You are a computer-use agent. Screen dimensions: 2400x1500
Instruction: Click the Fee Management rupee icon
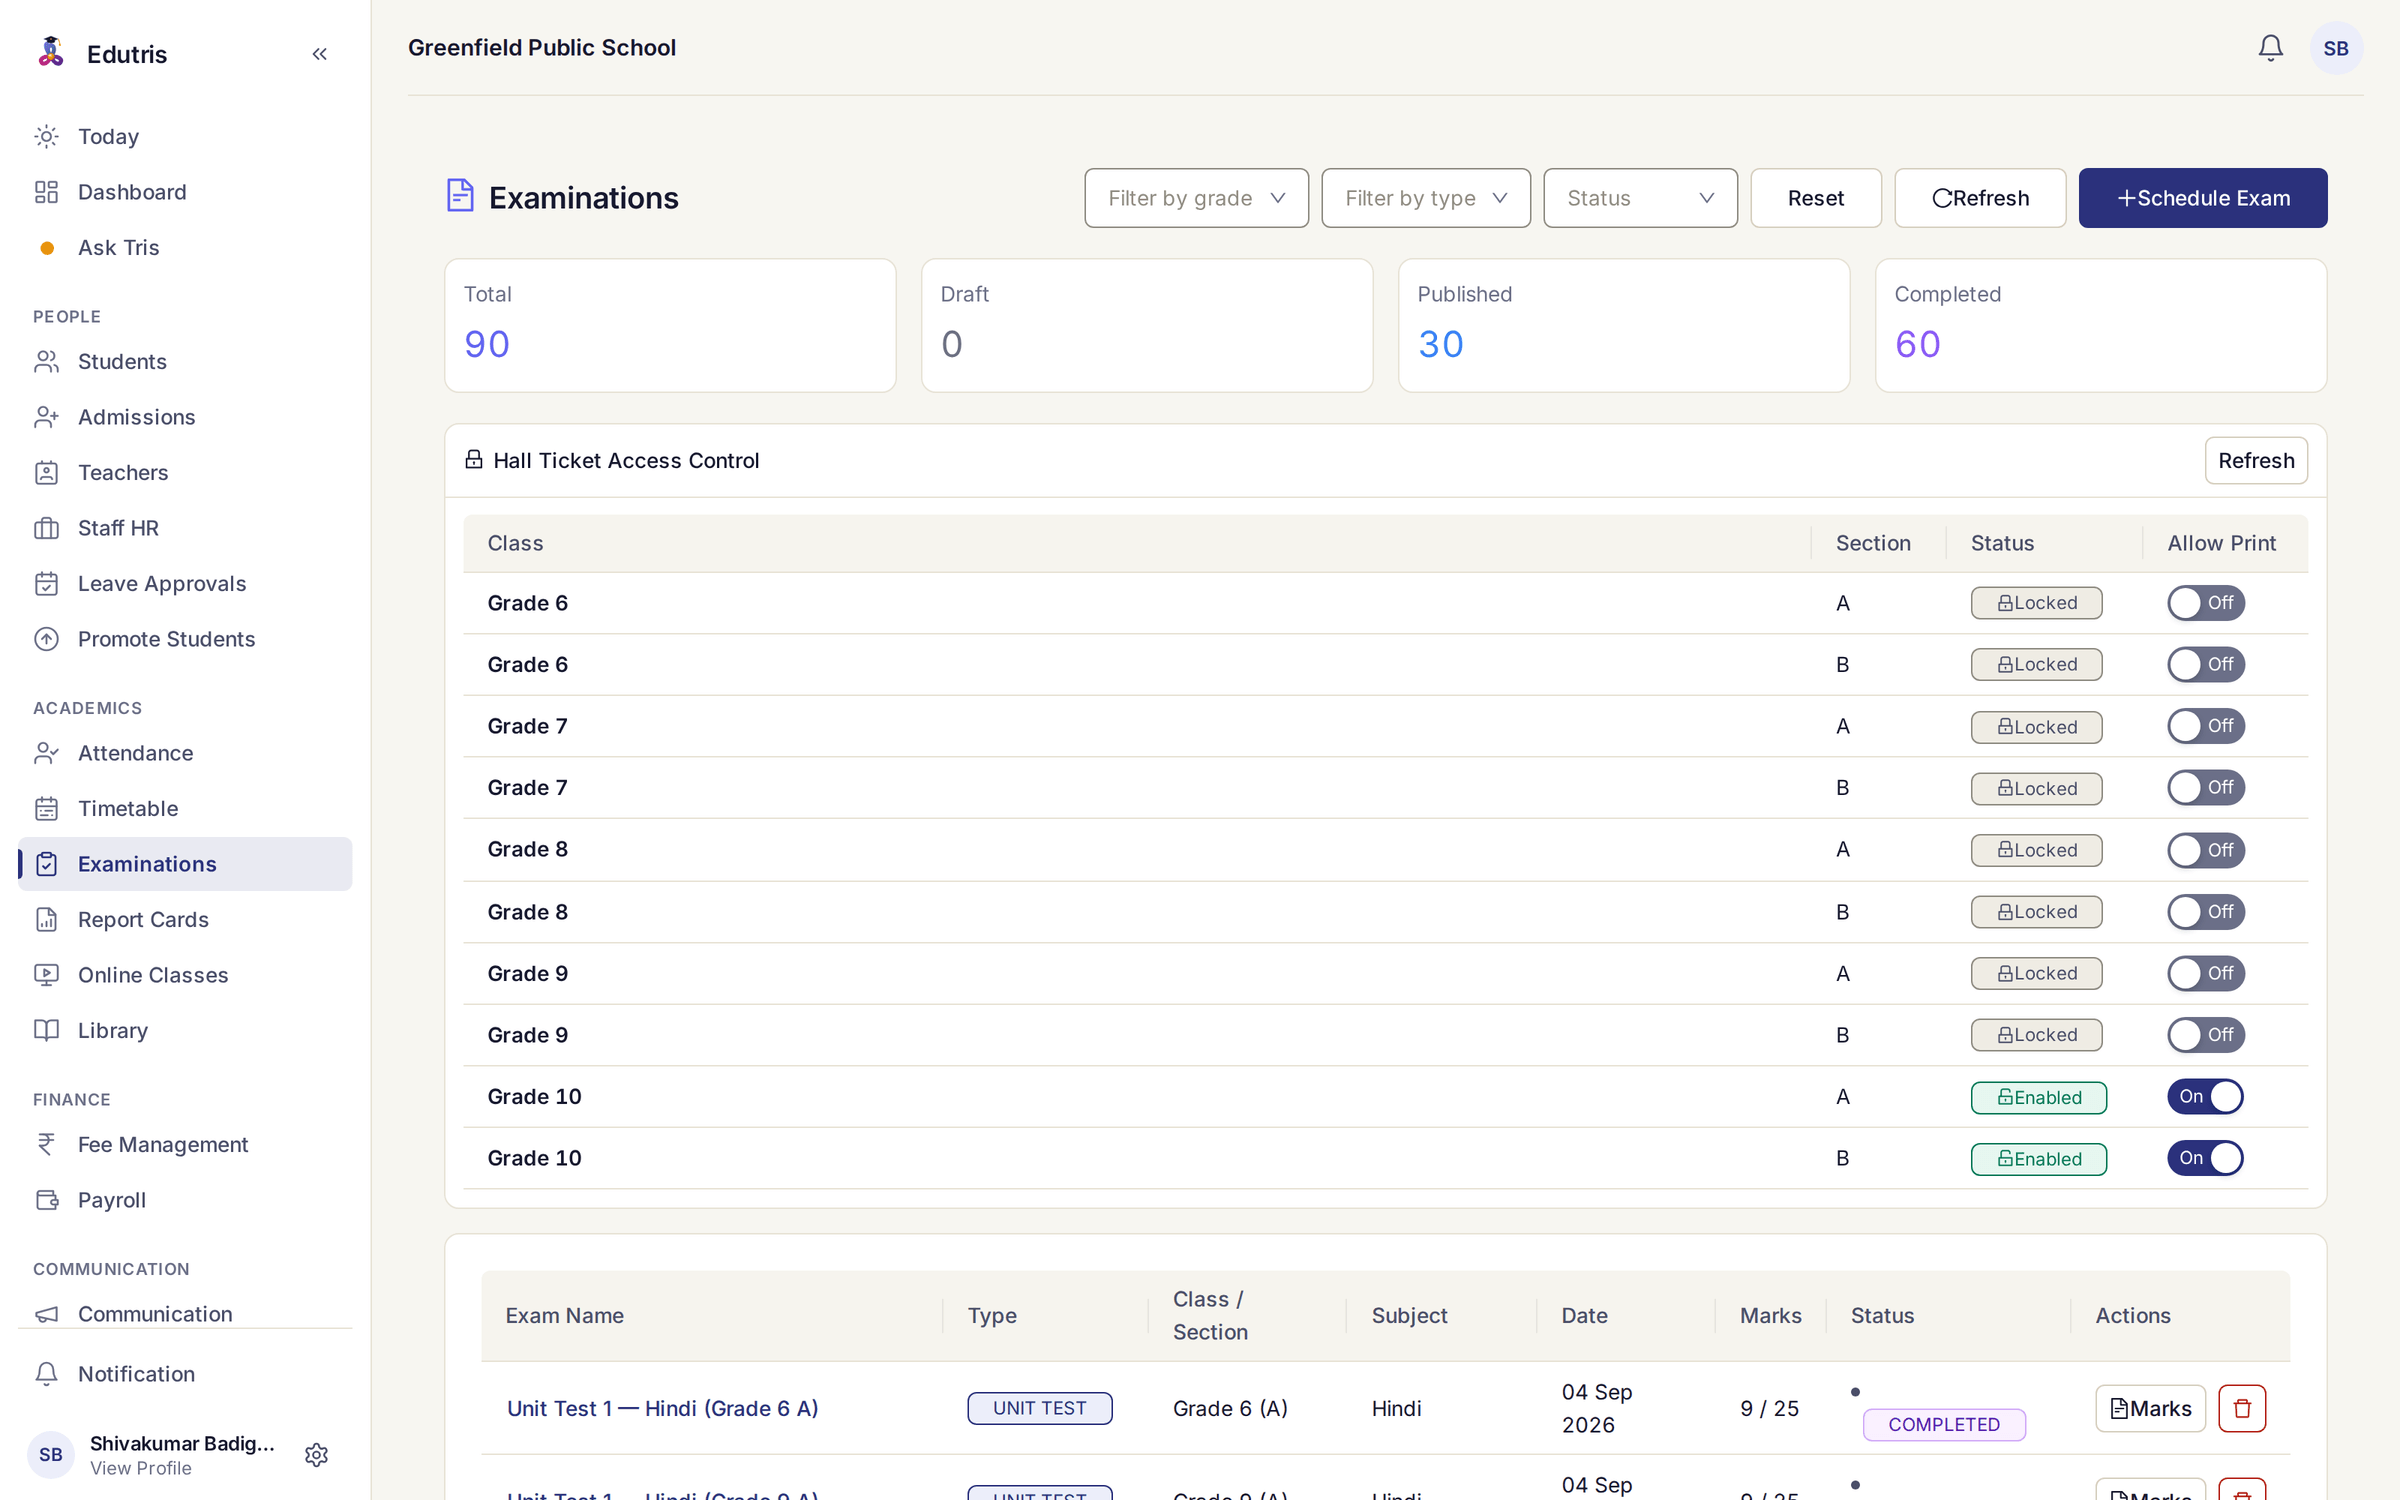pyautogui.click(x=47, y=1144)
